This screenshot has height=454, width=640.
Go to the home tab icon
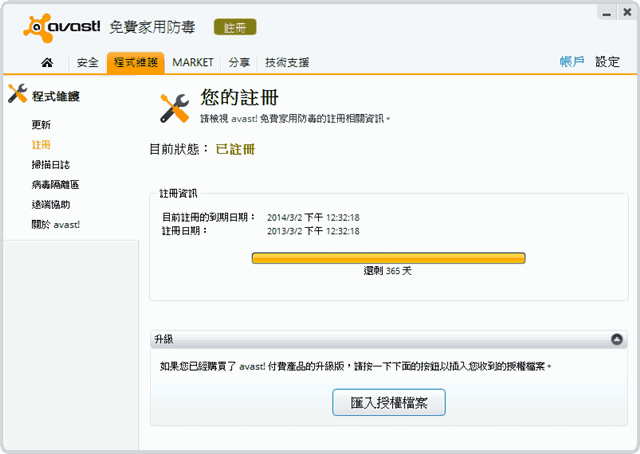coord(47,62)
